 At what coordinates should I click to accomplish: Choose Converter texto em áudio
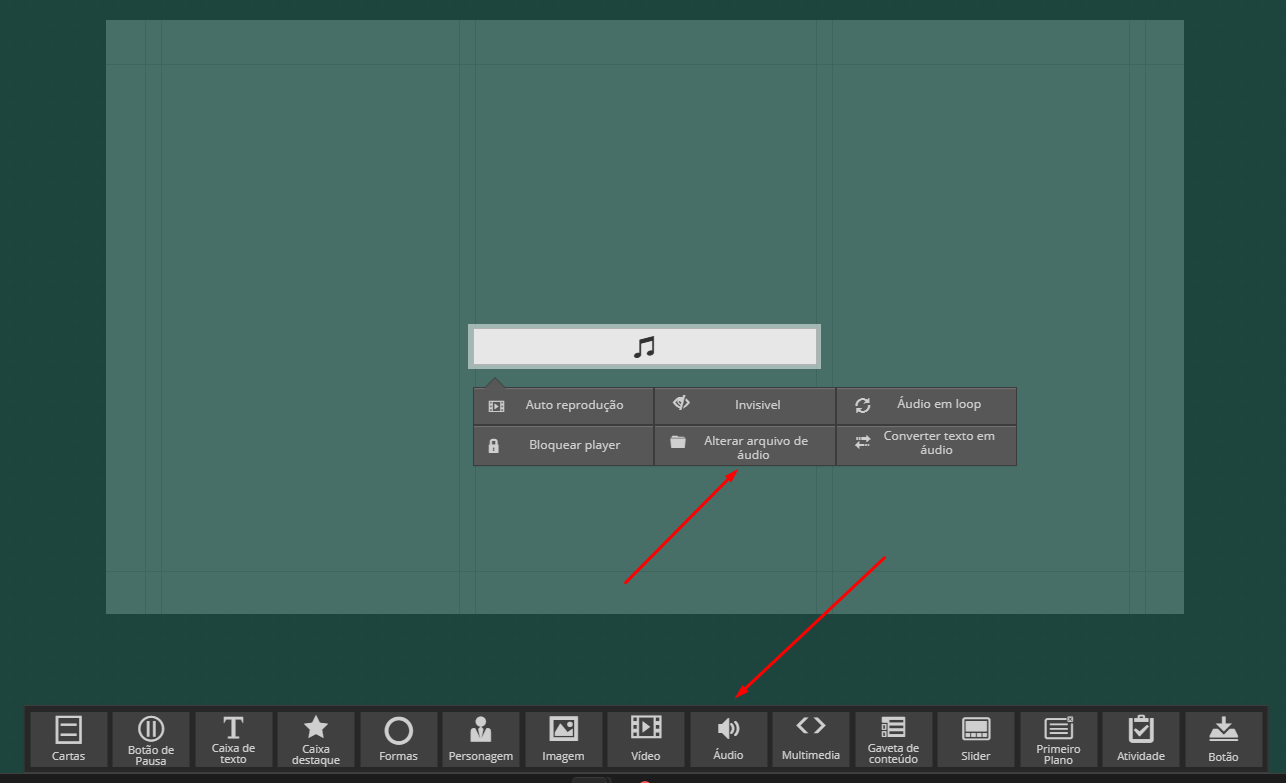coord(926,445)
